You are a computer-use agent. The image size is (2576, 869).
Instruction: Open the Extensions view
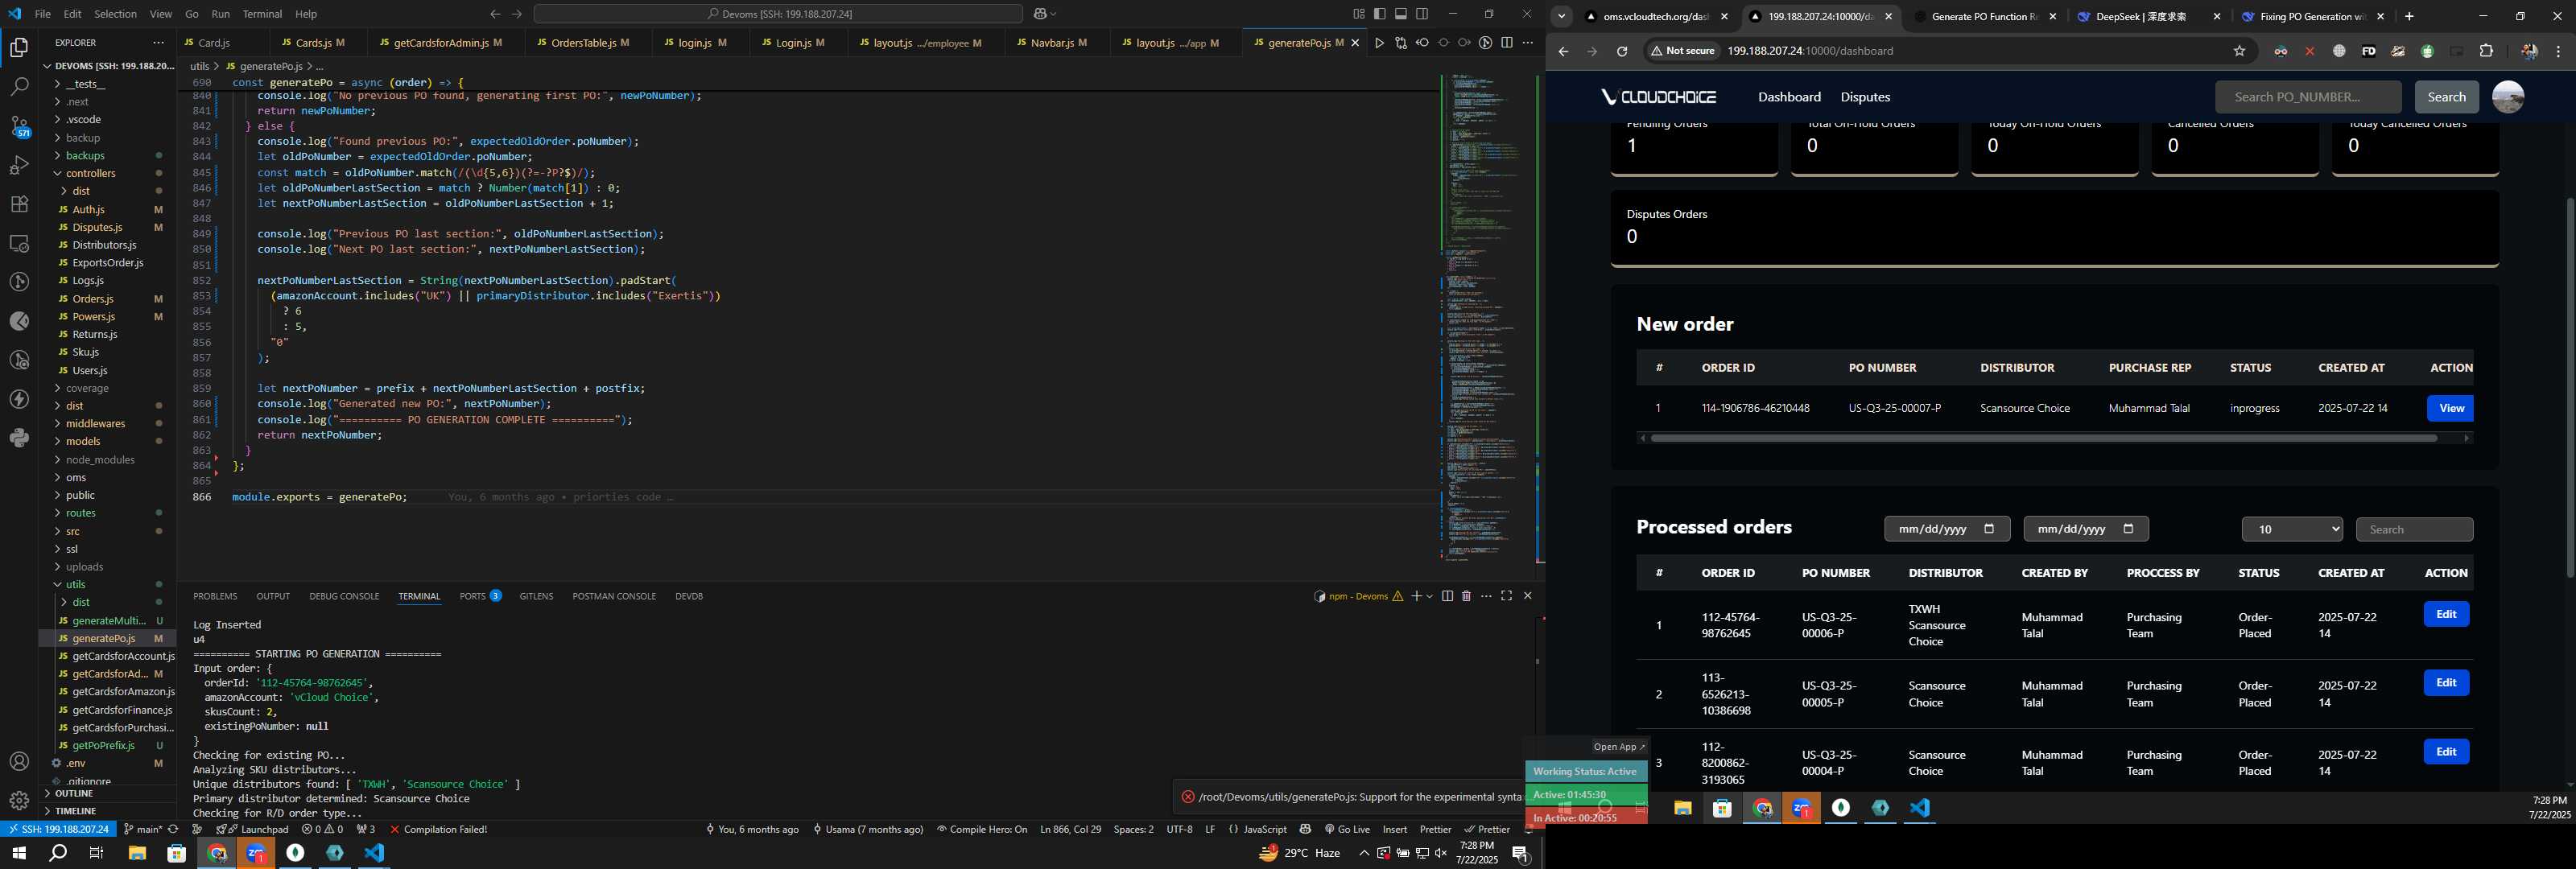pos(19,204)
